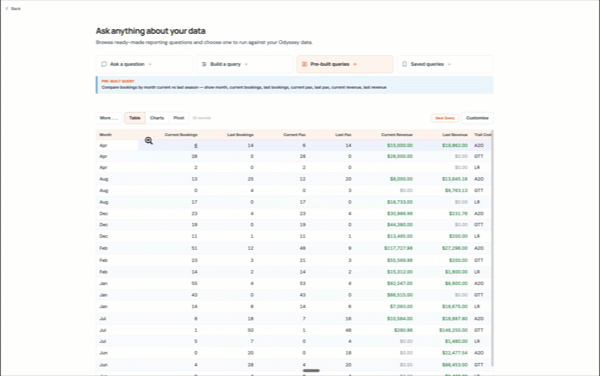Screen dimensions: 600x376
Task: Click the records count label beside Pivot
Action: click(202, 118)
